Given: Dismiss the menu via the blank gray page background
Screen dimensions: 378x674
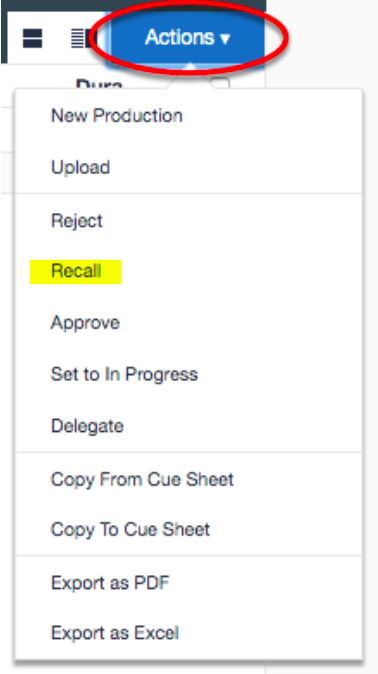Looking at the screenshot, I should pos(323,43).
